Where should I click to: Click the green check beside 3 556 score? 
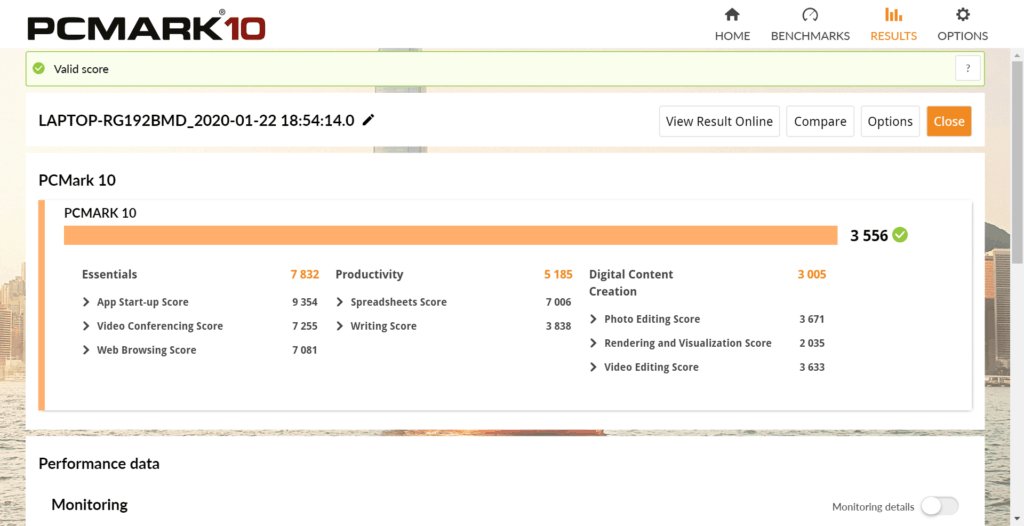pos(900,235)
